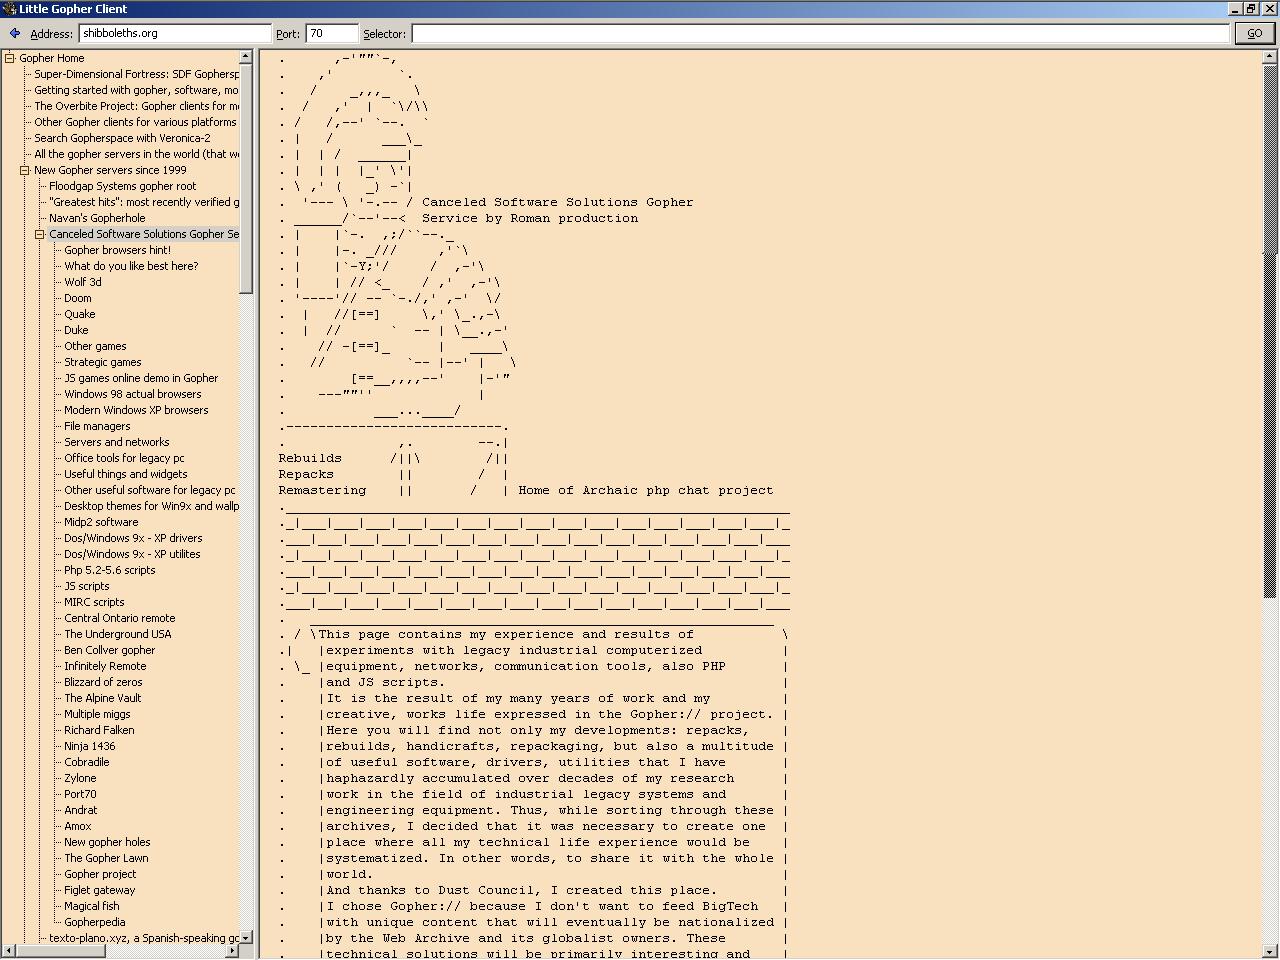The height and width of the screenshot is (960, 1280).
Task: Collapse the Gopher Home tree node
Action: 9,58
